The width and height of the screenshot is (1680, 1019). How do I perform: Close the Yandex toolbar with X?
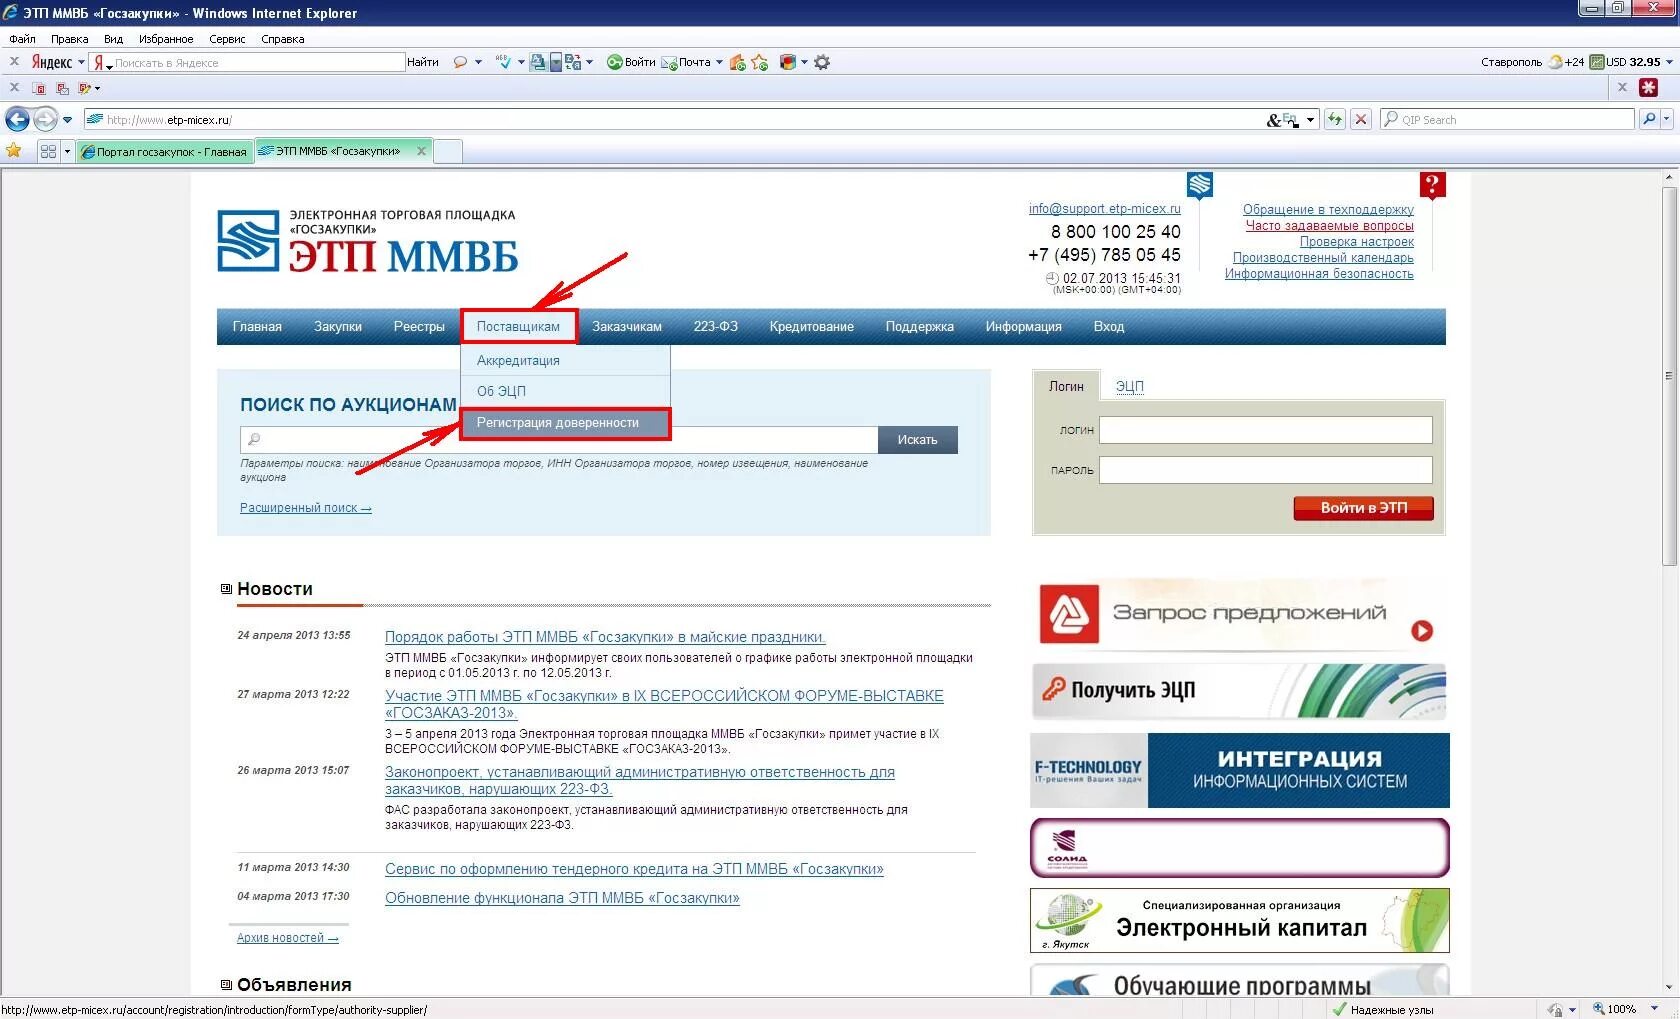click(14, 62)
